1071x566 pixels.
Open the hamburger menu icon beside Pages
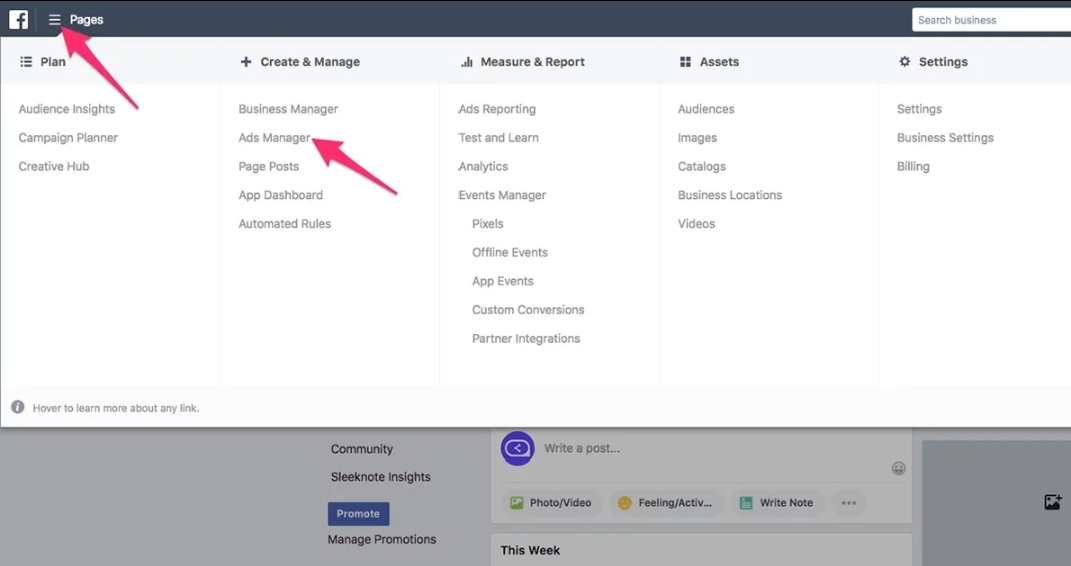pos(55,20)
